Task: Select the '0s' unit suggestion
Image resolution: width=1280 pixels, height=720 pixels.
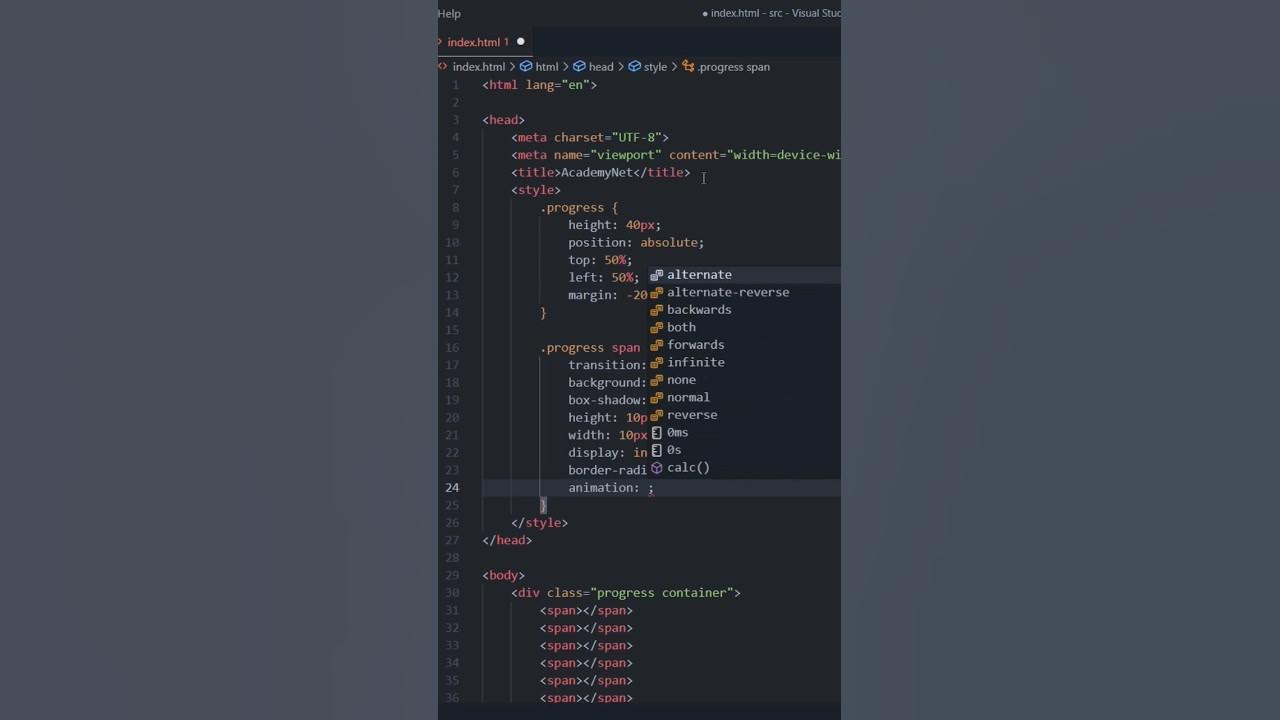Action: pyautogui.click(x=745, y=450)
